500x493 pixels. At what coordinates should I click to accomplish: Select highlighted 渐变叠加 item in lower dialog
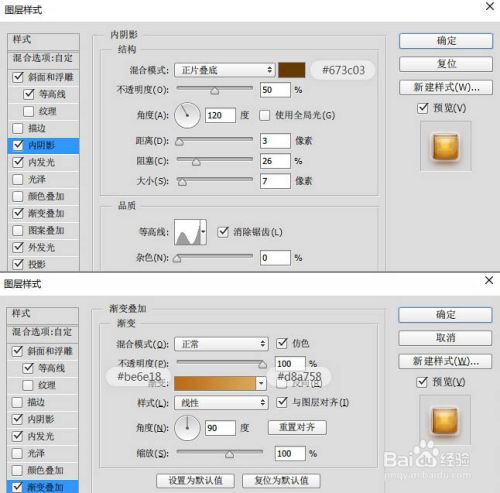pos(43,487)
